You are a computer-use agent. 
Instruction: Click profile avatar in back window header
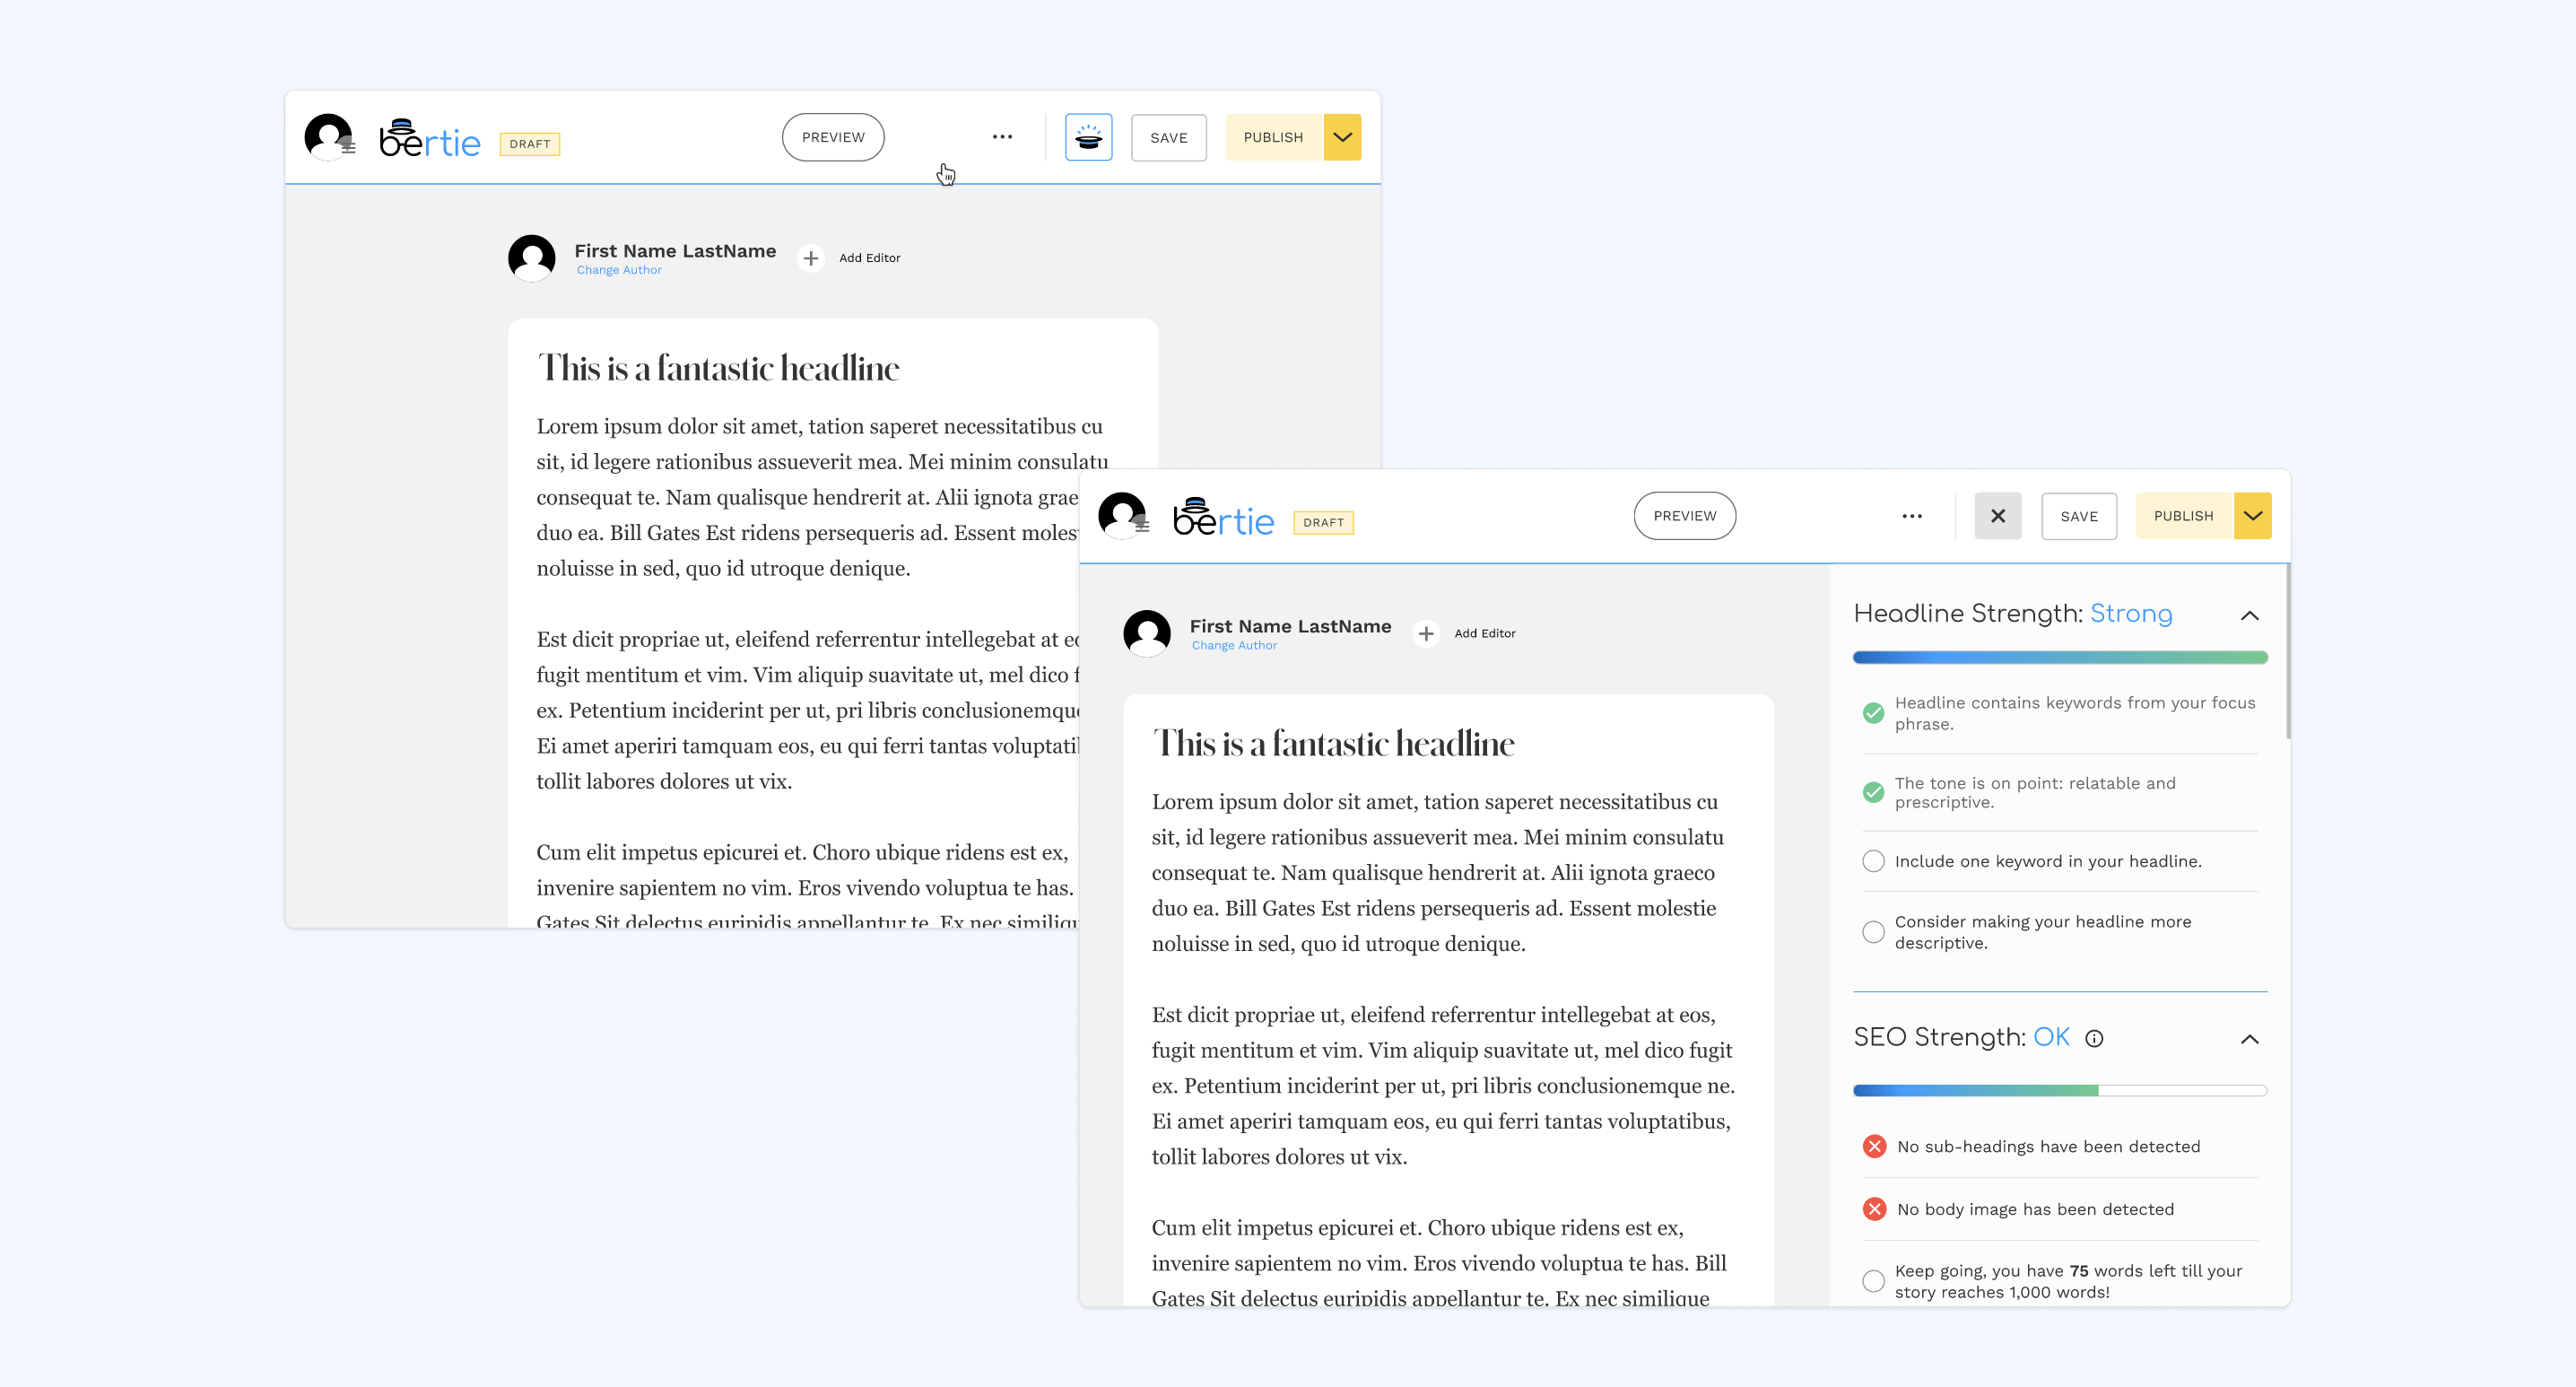point(328,137)
